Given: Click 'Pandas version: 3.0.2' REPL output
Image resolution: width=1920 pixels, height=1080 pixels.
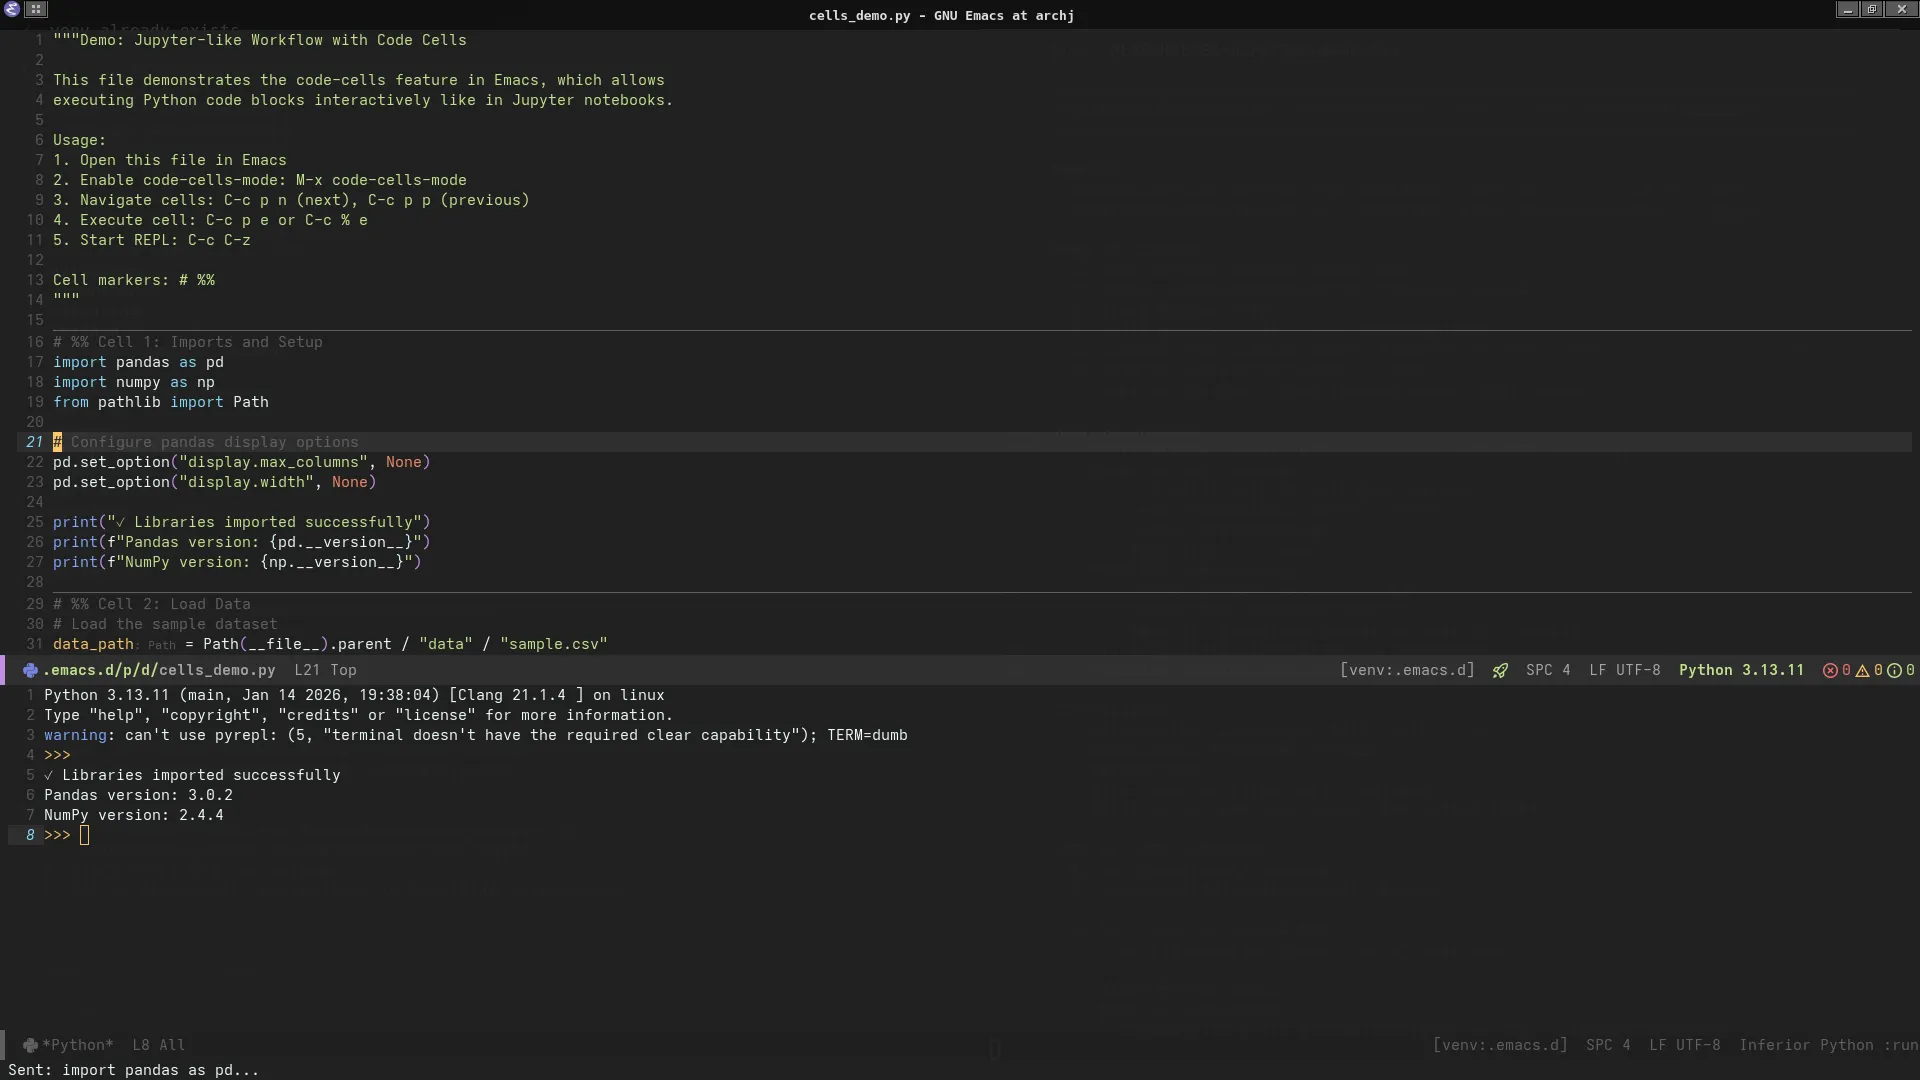Looking at the screenshot, I should (x=138, y=795).
